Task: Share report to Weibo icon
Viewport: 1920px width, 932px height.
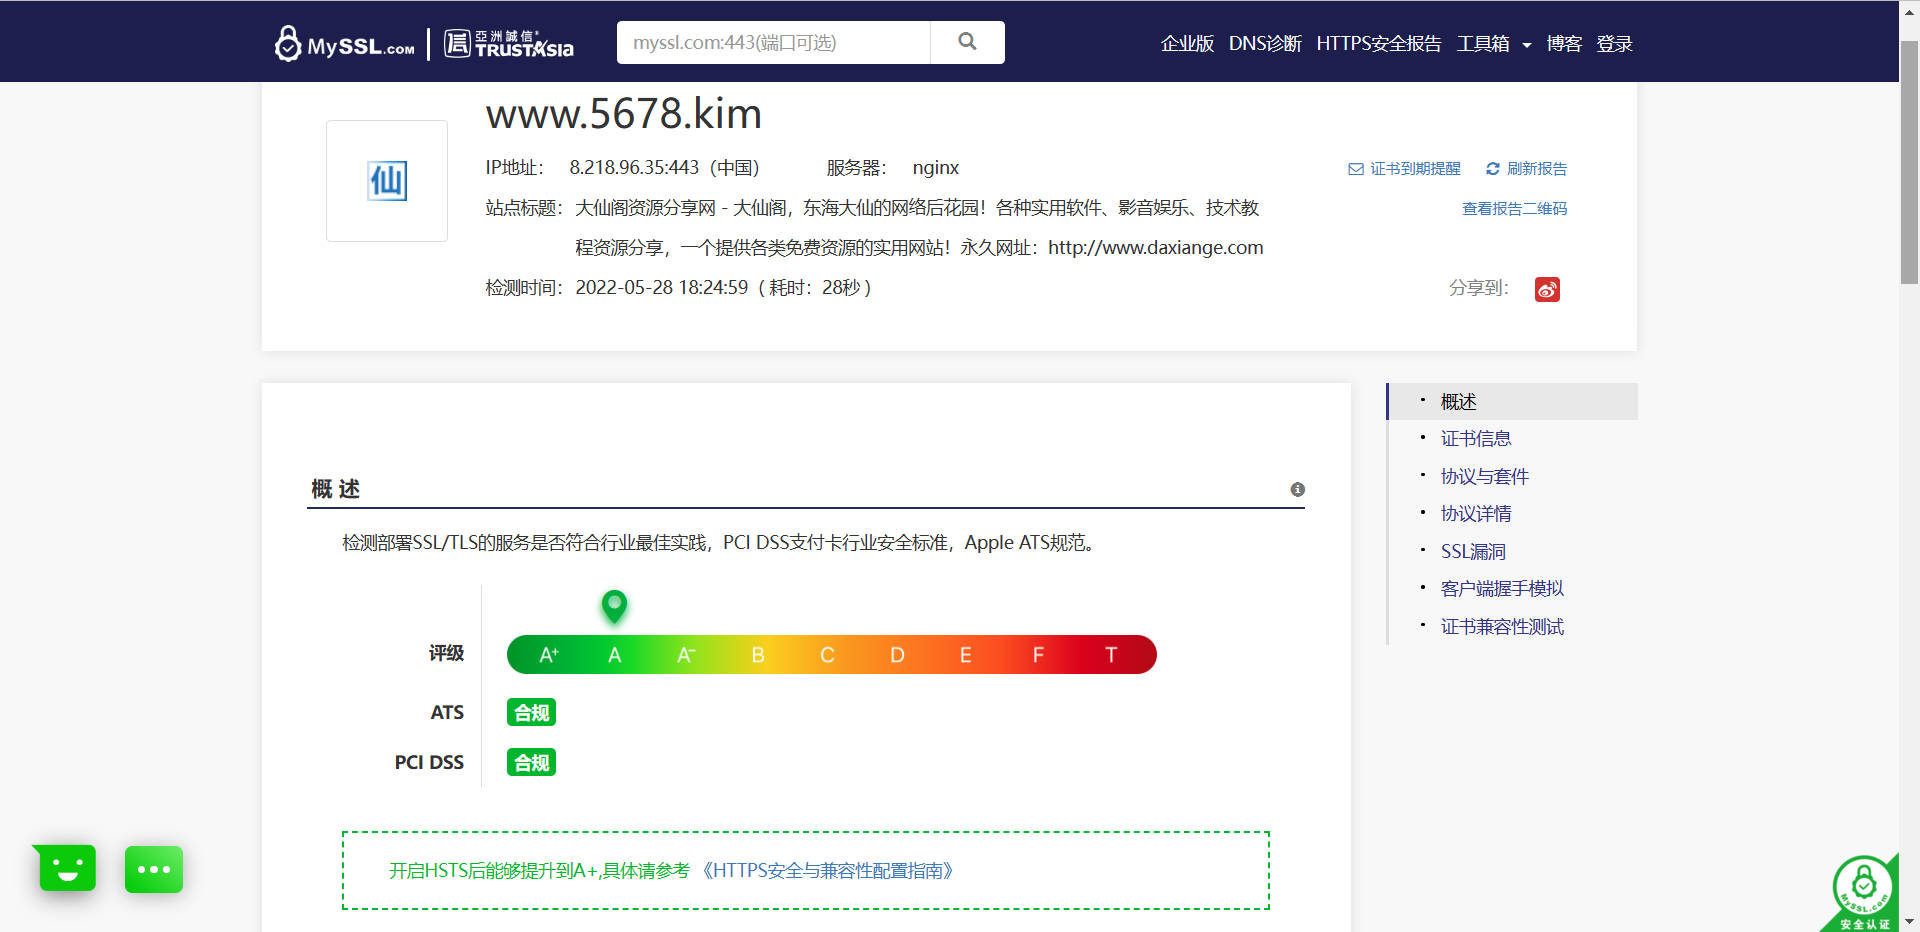Action: pyautogui.click(x=1547, y=289)
